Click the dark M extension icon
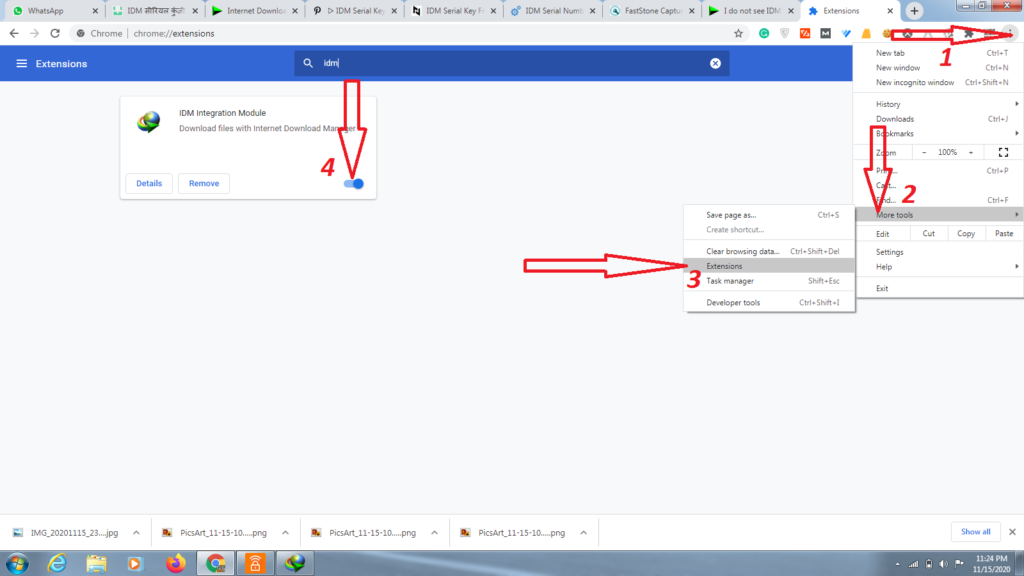This screenshot has width=1024, height=576. point(825,33)
